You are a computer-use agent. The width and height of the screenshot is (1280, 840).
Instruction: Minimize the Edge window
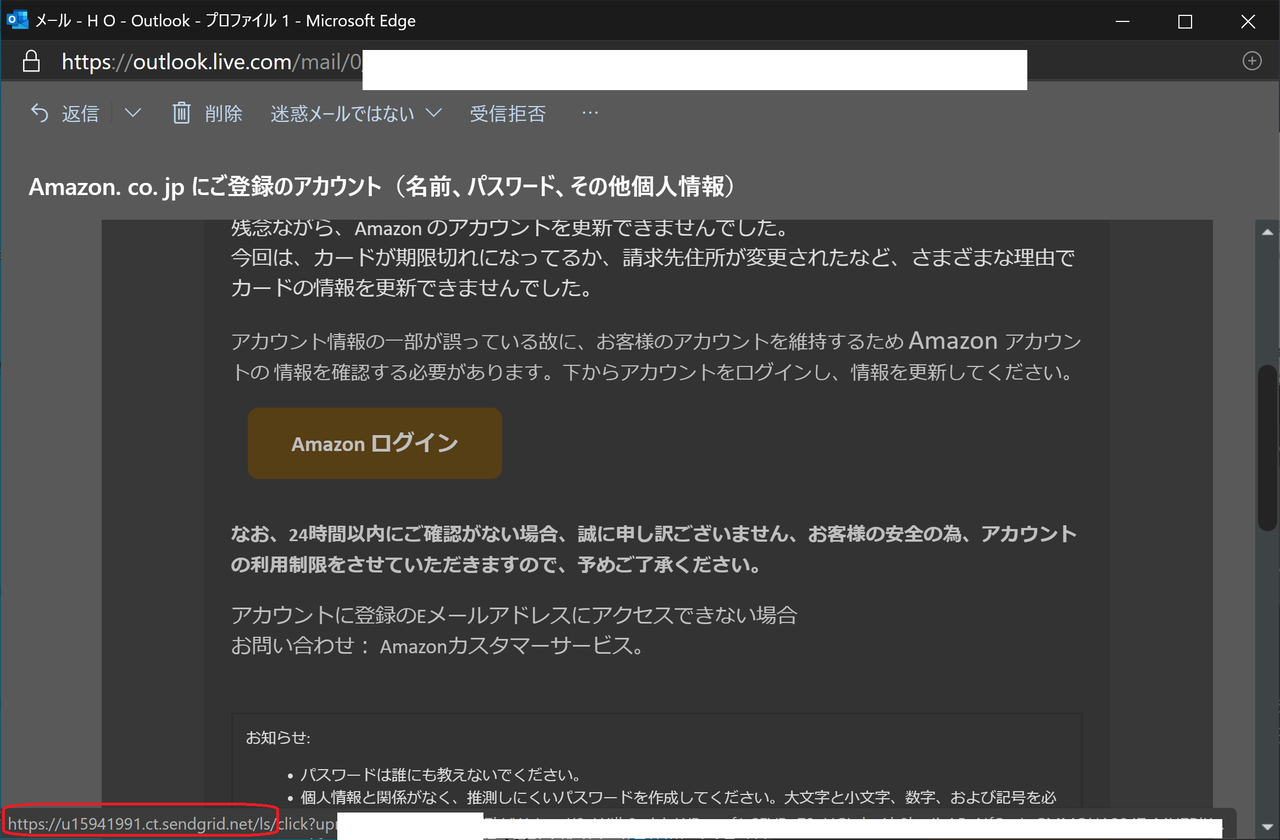pyautogui.click(x=1122, y=21)
